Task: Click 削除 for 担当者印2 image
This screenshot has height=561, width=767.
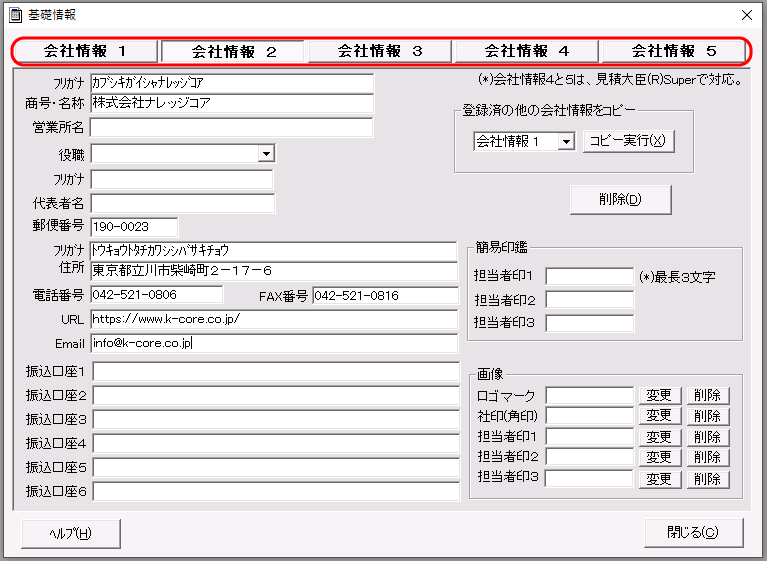Action: point(707,457)
